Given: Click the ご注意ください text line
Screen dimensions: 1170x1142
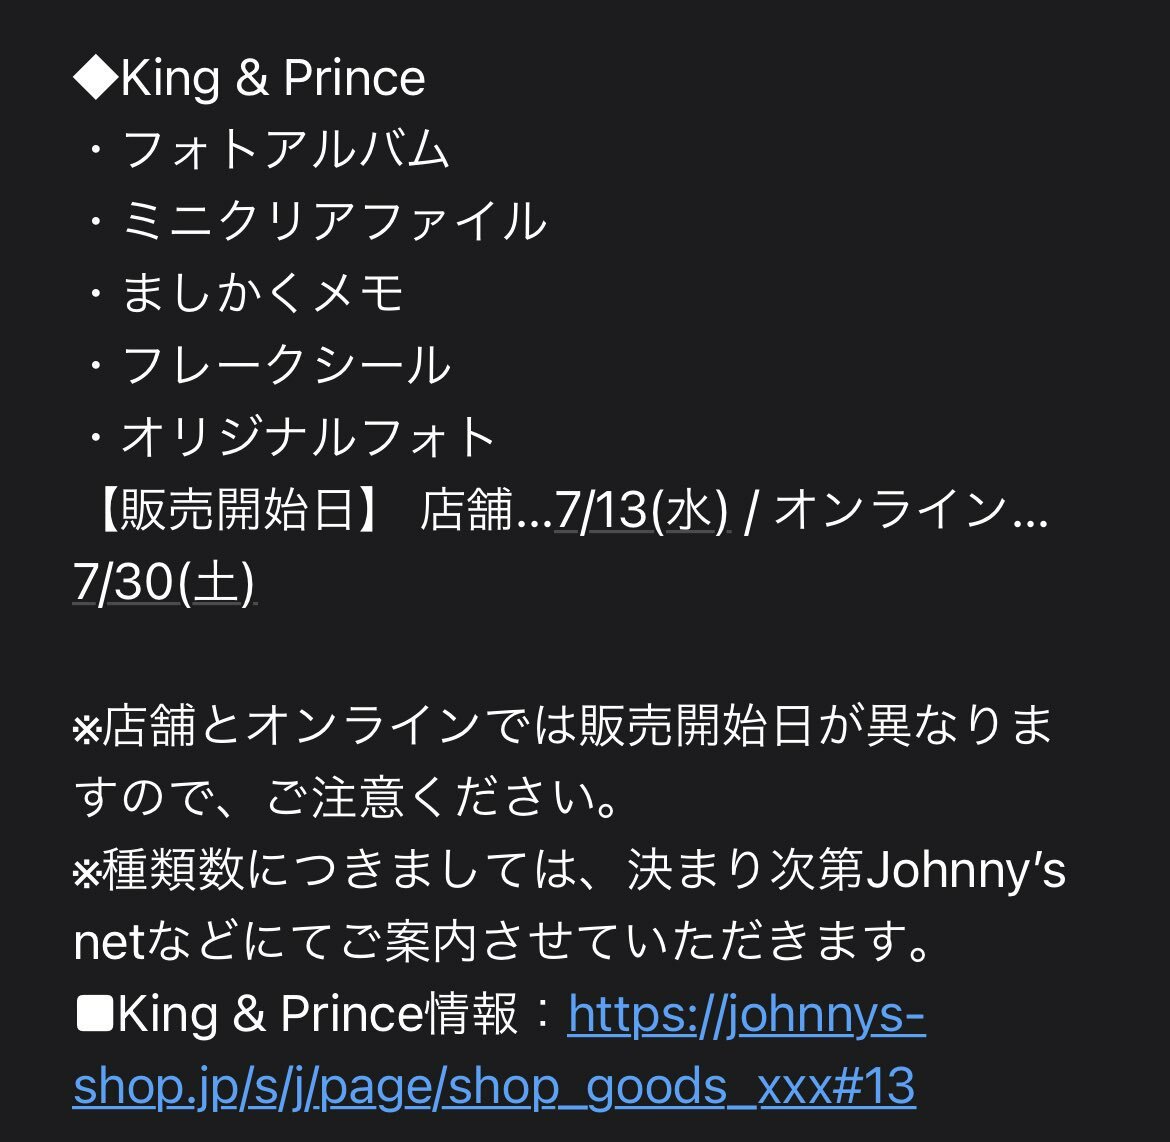Looking at the screenshot, I should [x=345, y=797].
